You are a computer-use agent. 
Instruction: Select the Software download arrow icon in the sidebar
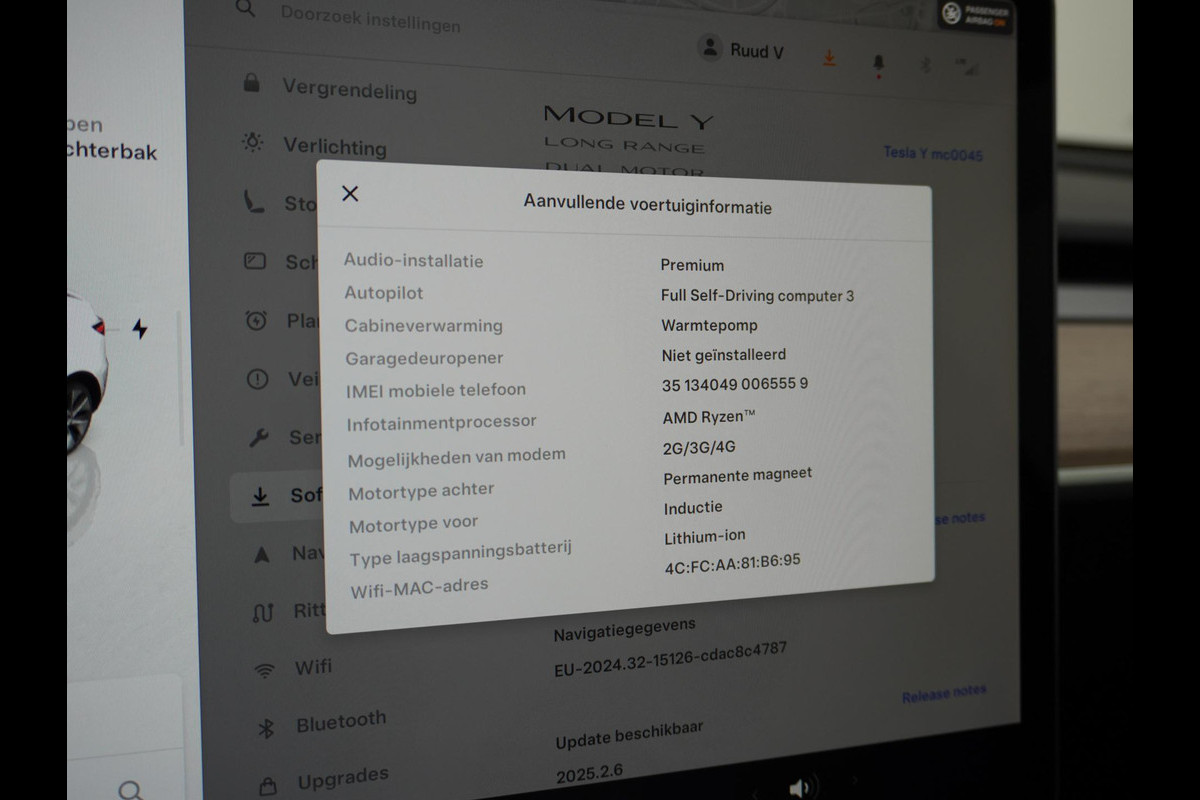click(x=260, y=496)
